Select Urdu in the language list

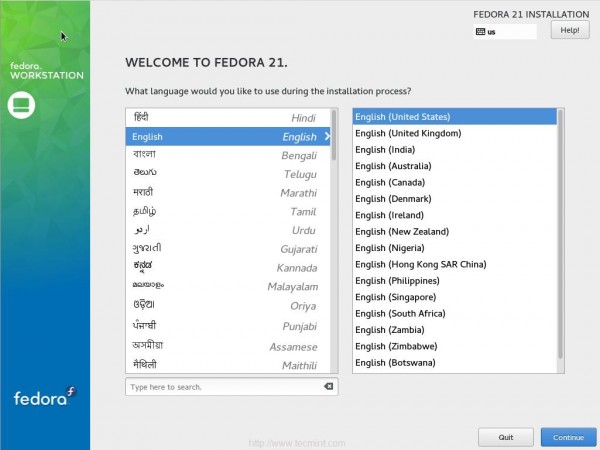pyautogui.click(x=228, y=230)
